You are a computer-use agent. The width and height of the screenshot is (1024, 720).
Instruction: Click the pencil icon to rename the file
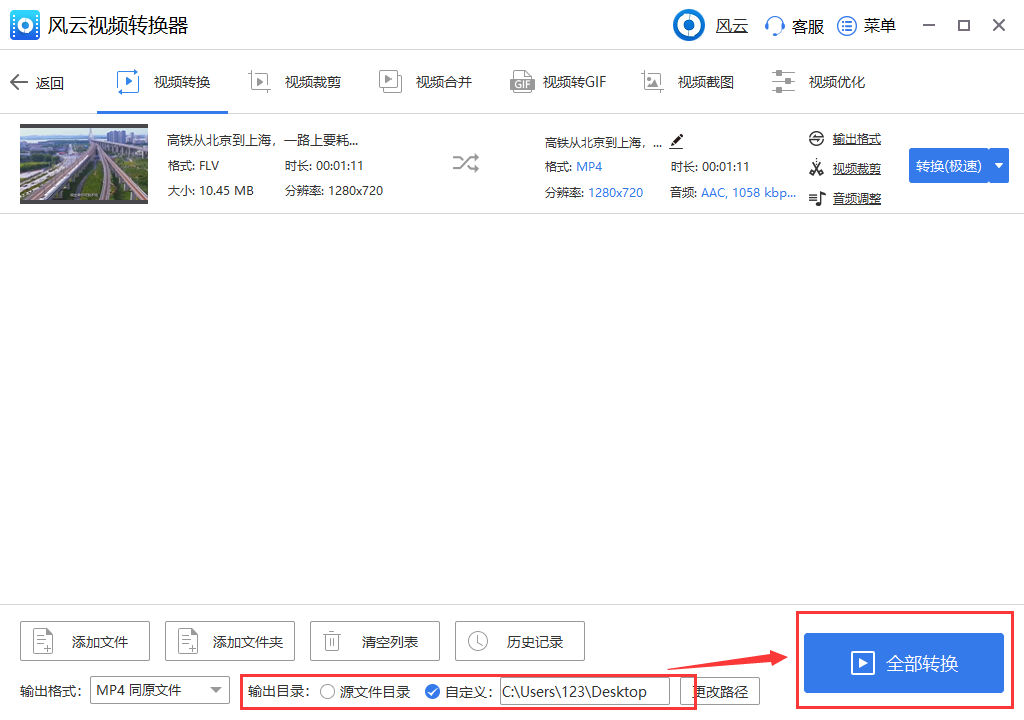point(676,141)
